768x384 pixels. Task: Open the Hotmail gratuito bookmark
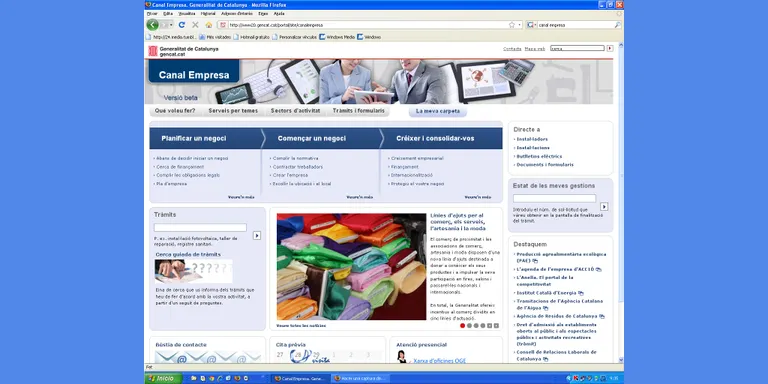click(x=251, y=37)
